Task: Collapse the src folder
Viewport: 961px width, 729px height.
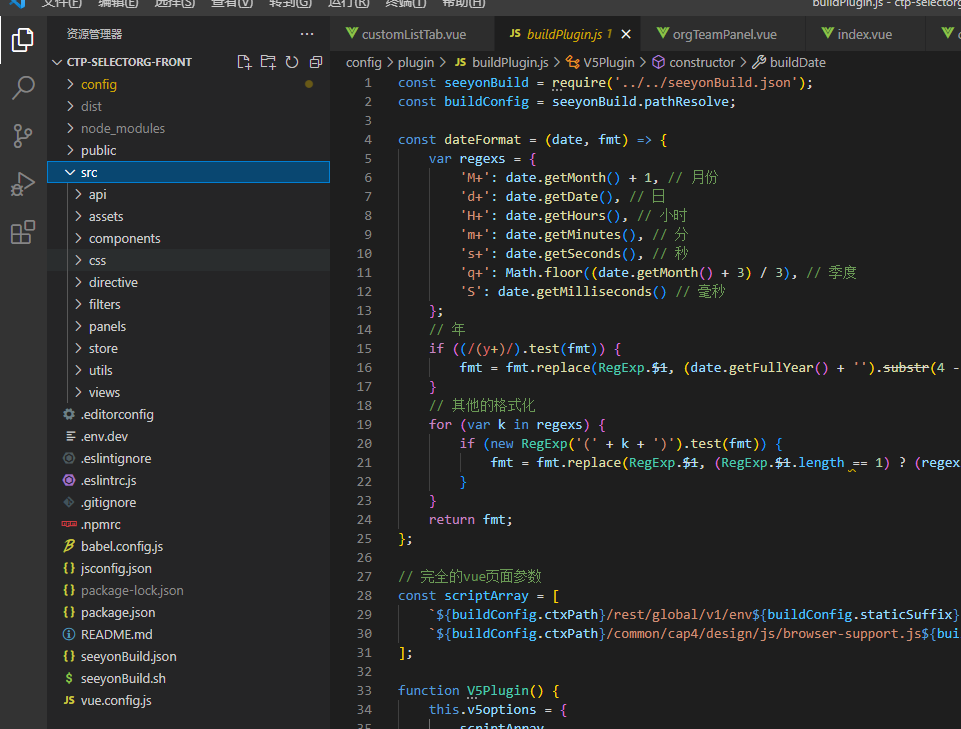Action: point(88,173)
